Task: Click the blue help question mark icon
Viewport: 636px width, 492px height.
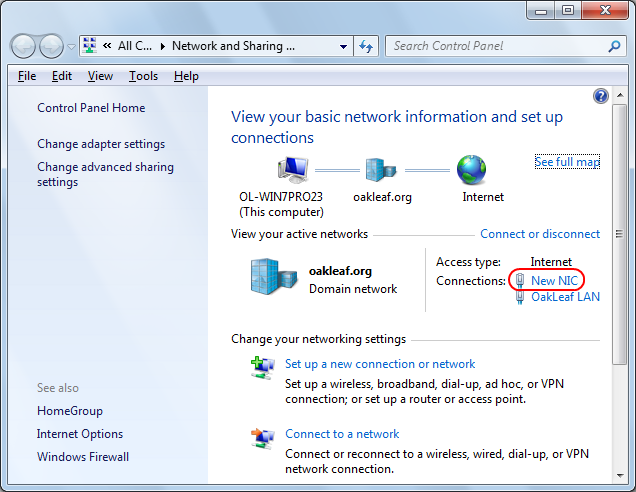Action: pyautogui.click(x=600, y=96)
